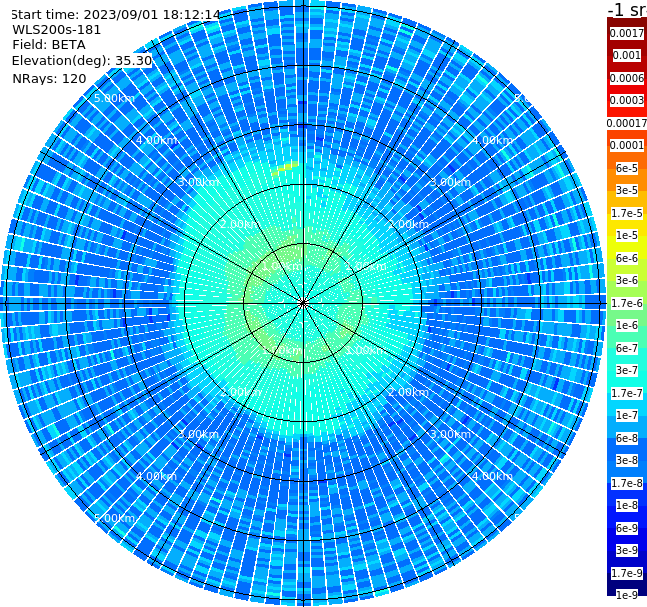Click the 3e-7 colorbar label
Screen dimensions: 647x607
[x=627, y=370]
